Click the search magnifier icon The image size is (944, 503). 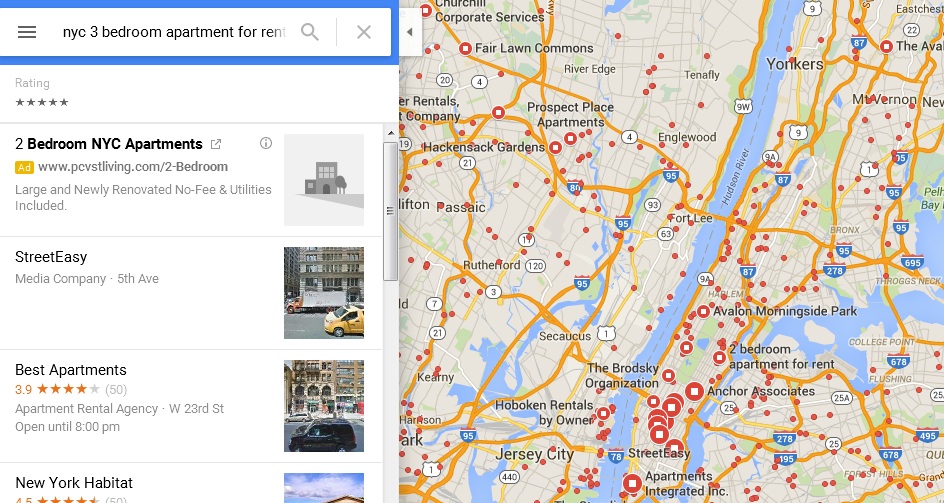pos(309,32)
